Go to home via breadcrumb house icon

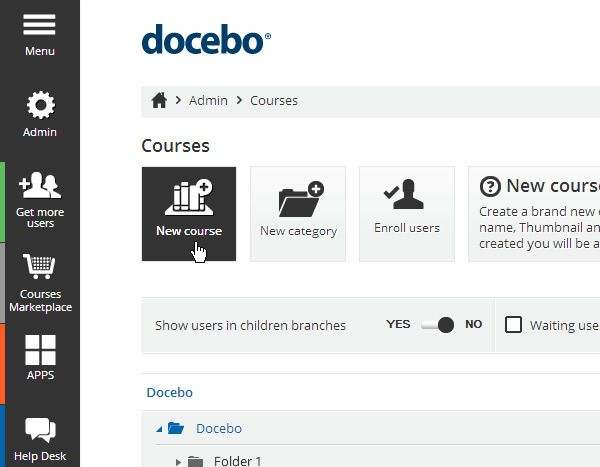[x=159, y=101]
